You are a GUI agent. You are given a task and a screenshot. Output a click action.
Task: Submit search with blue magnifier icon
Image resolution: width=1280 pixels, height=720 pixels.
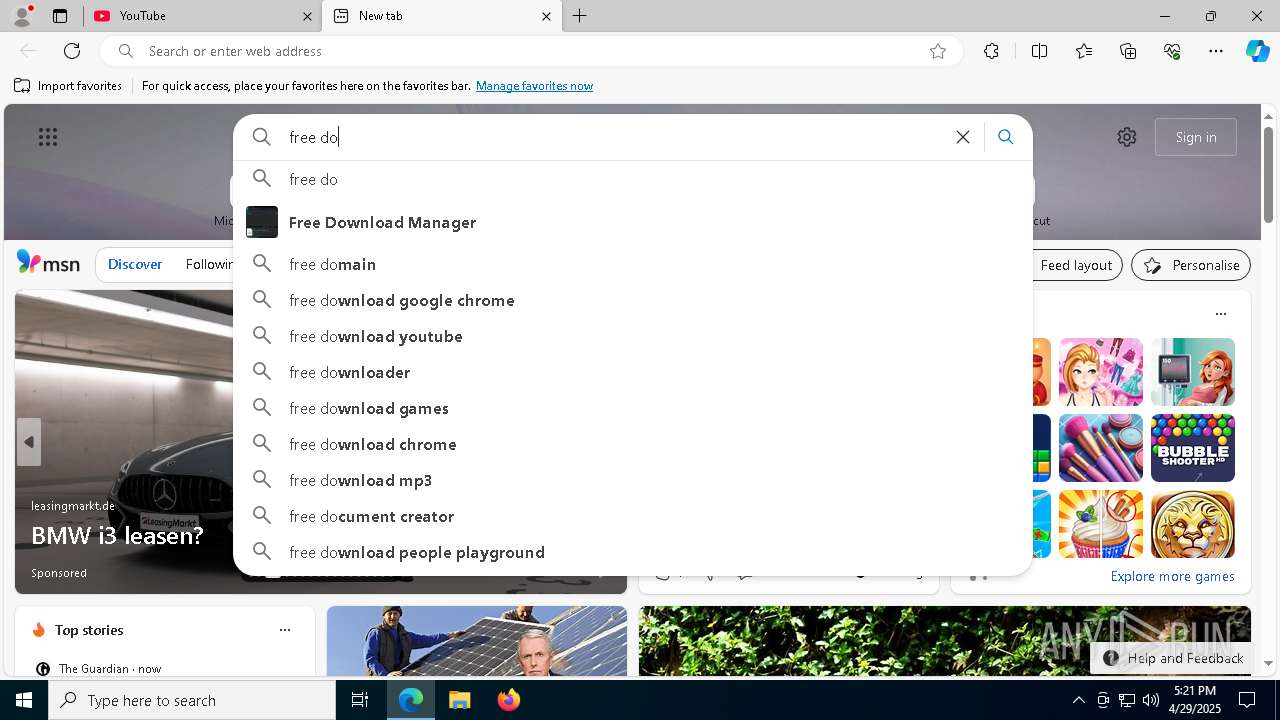[1006, 137]
